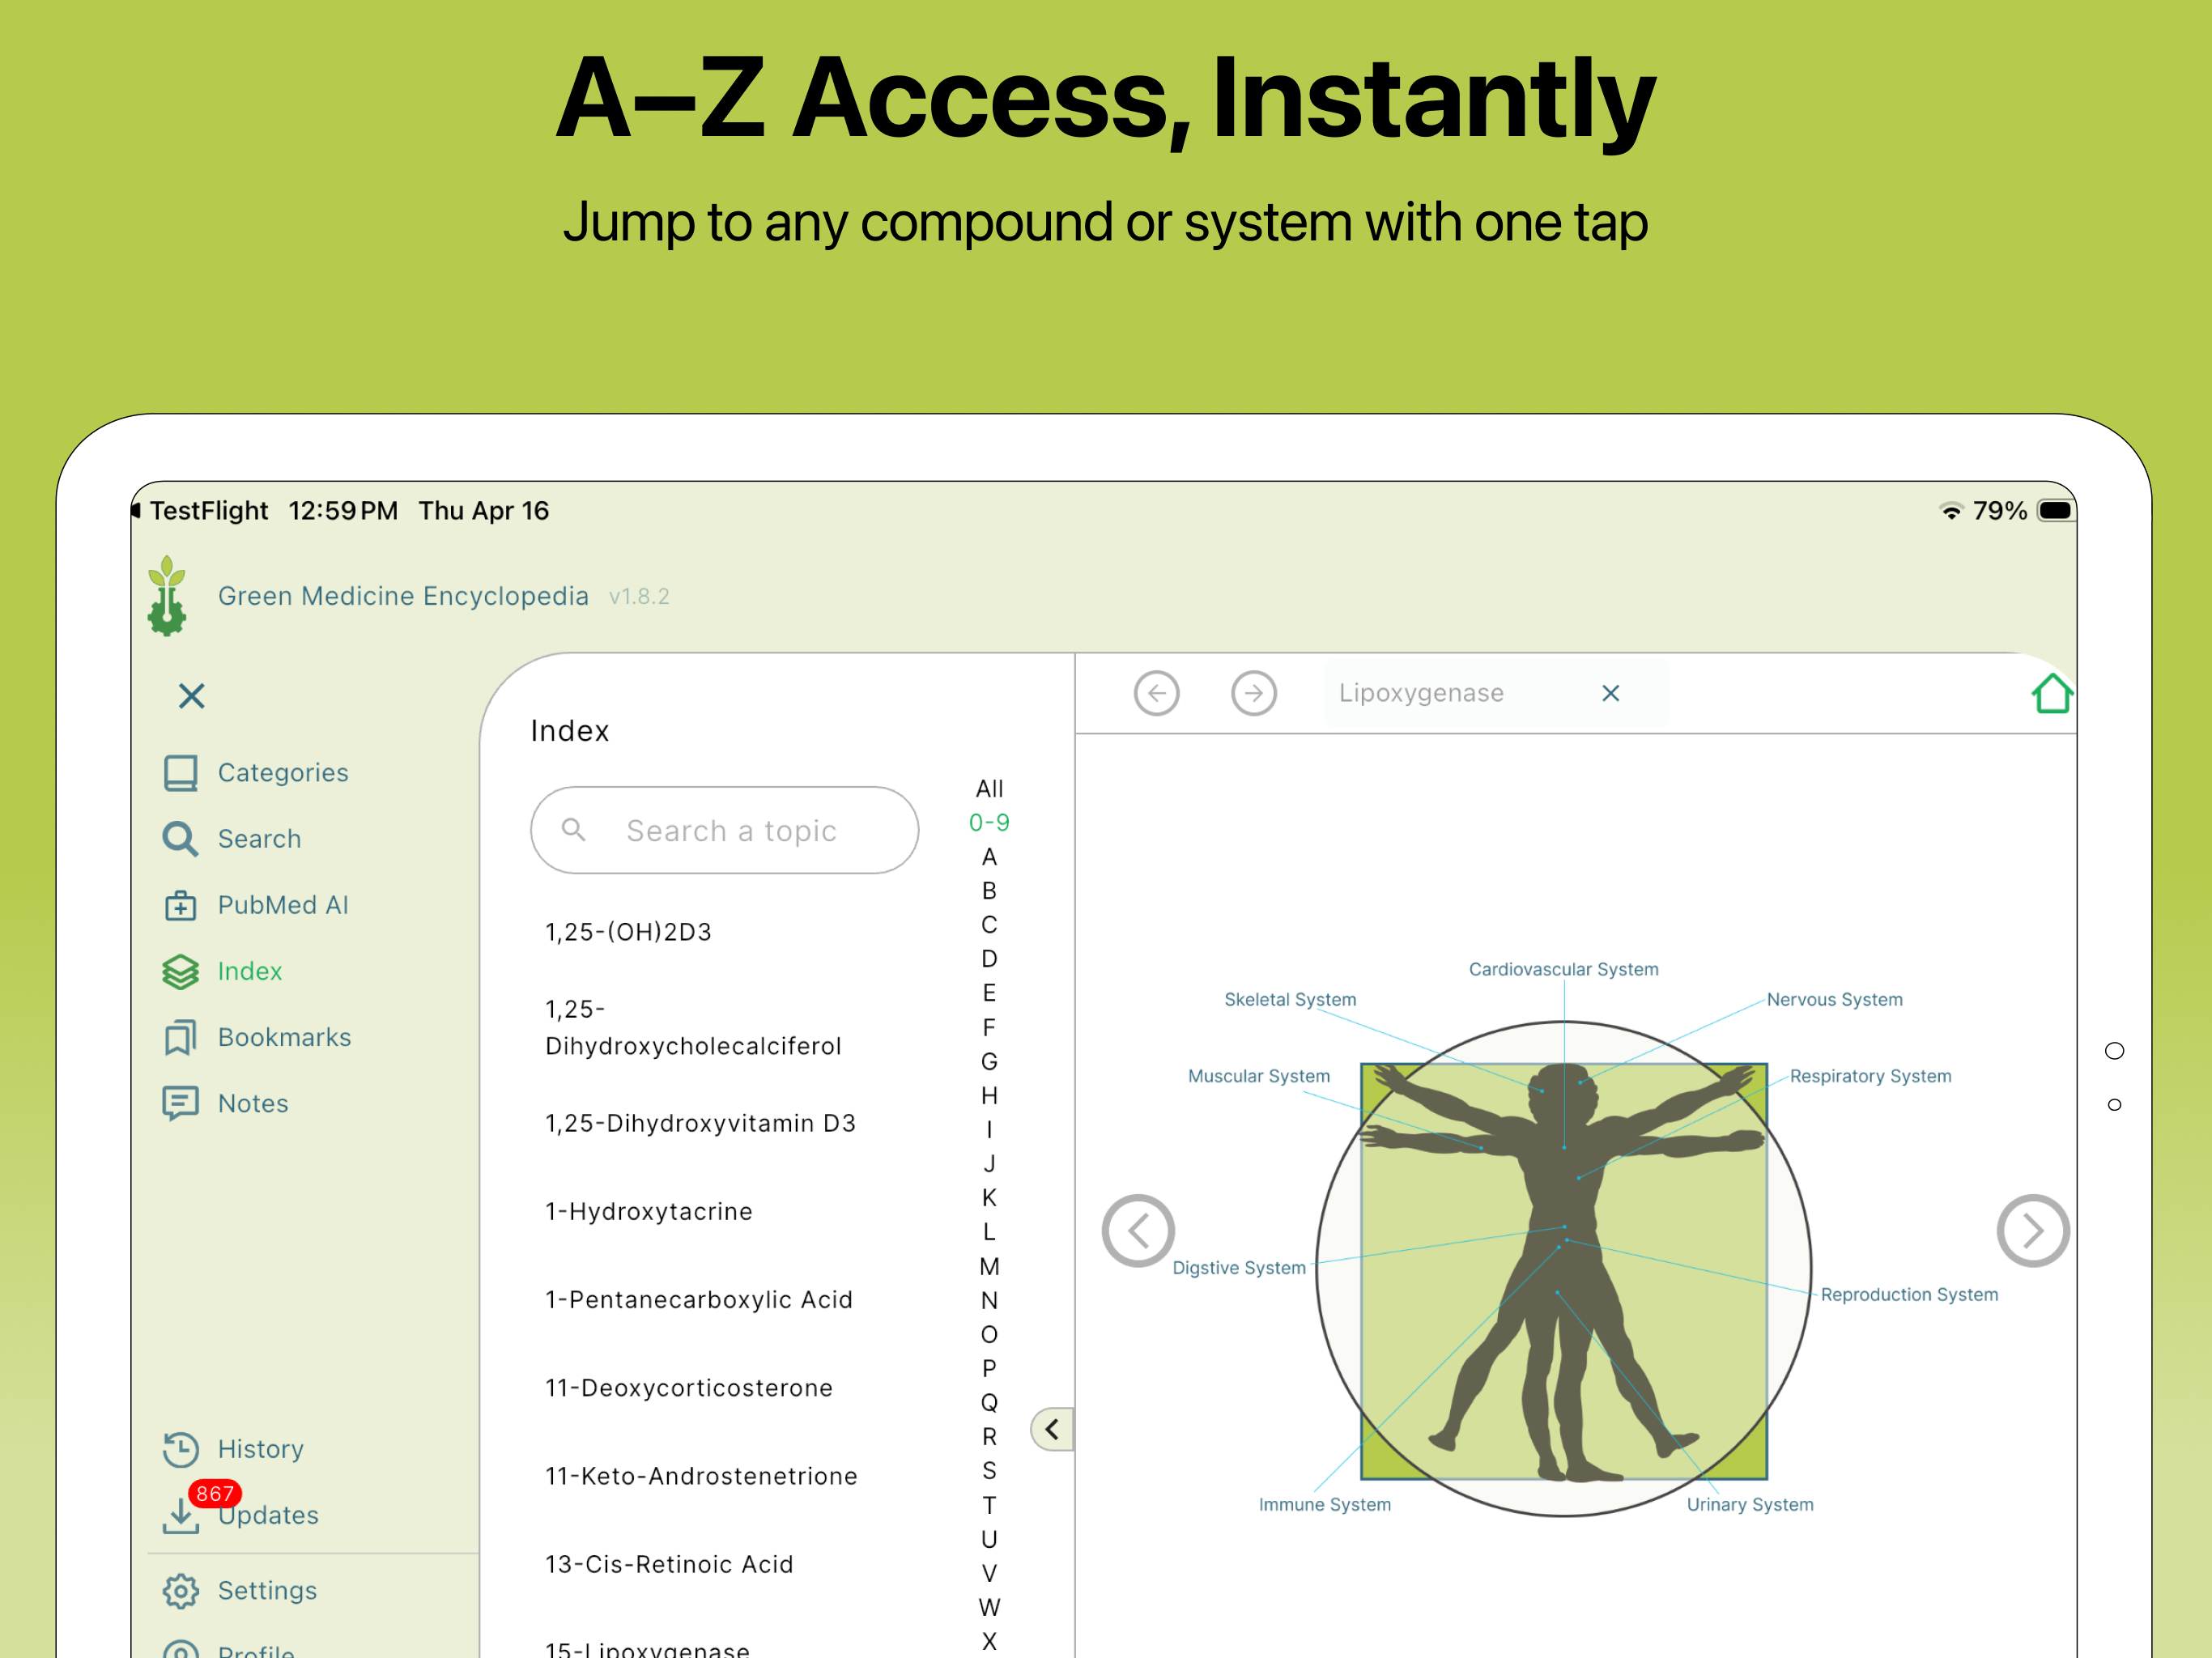Select the Reproduction System label

pyautogui.click(x=1909, y=1294)
